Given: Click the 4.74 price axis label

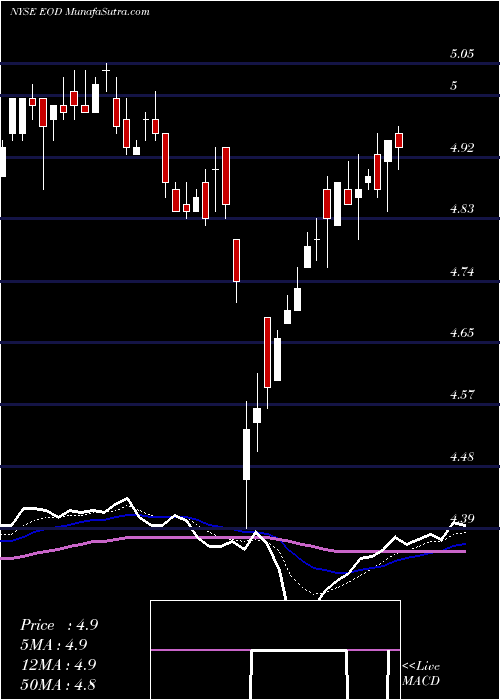Looking at the screenshot, I should pos(462,272).
